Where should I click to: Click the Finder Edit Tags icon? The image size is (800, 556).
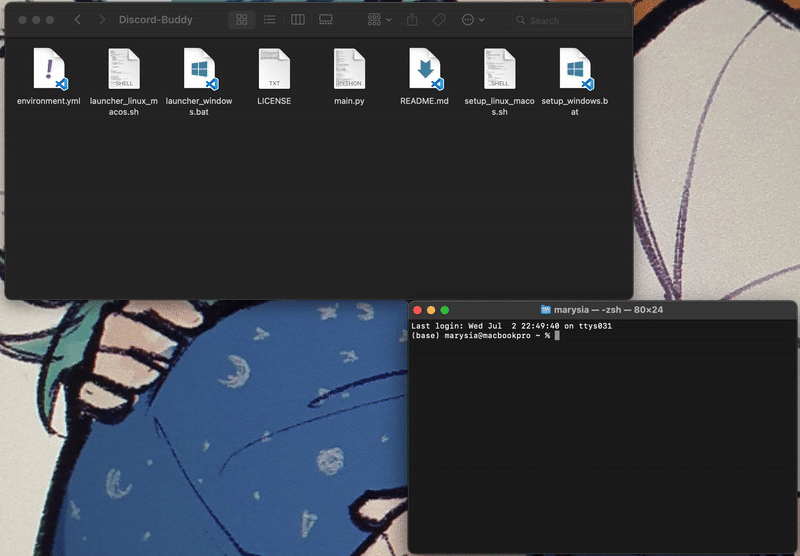pyautogui.click(x=439, y=20)
